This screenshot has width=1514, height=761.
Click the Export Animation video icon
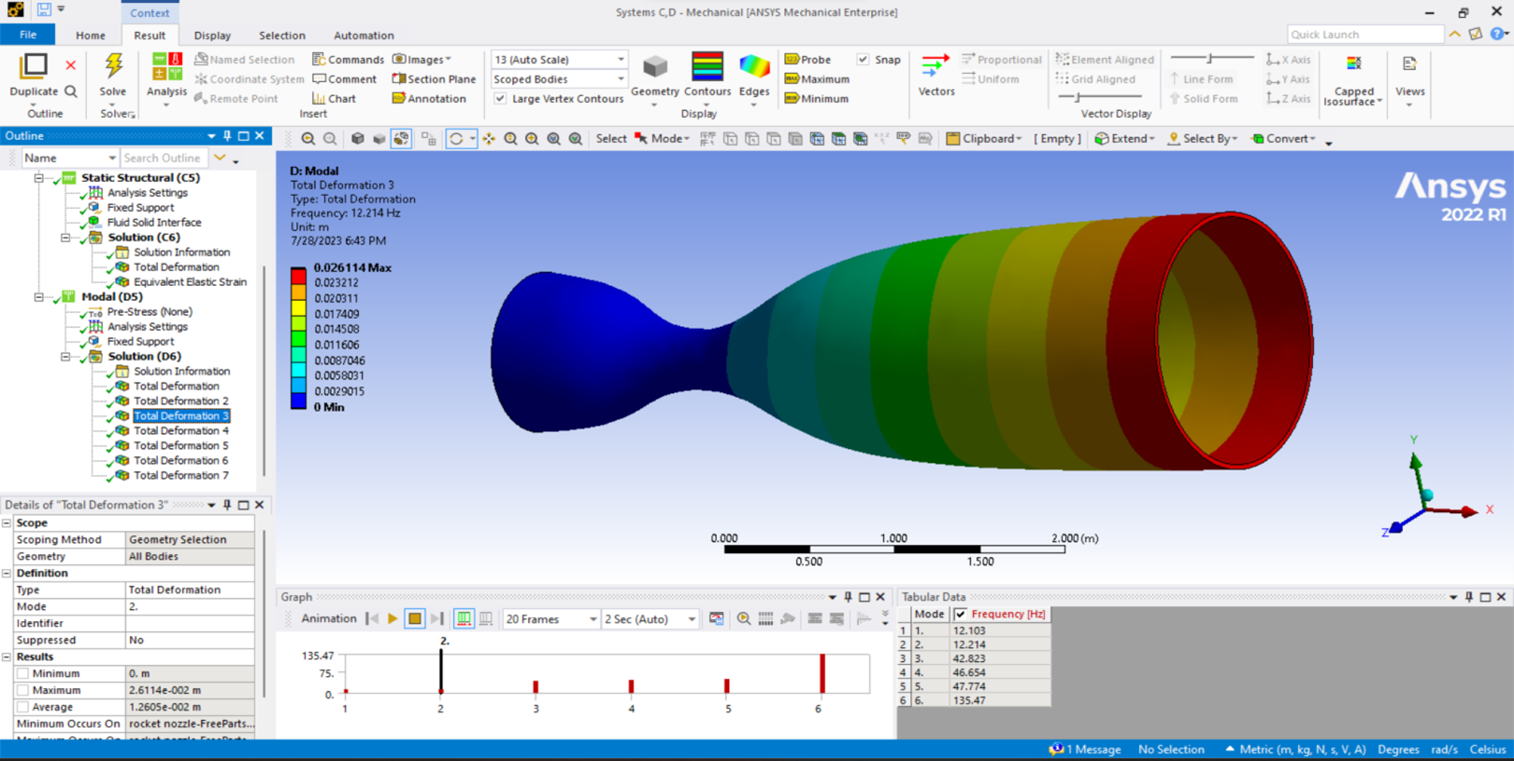716,619
